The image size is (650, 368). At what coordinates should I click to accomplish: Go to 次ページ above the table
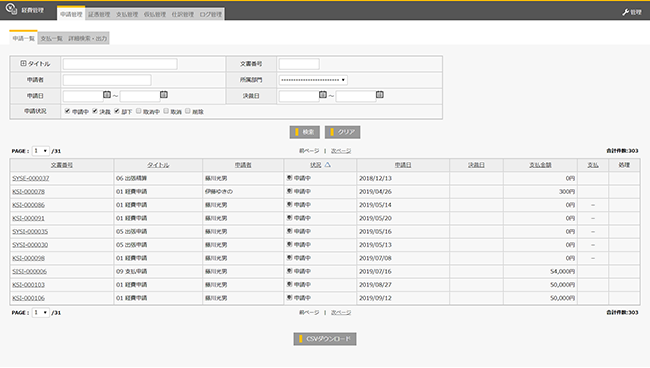click(341, 151)
